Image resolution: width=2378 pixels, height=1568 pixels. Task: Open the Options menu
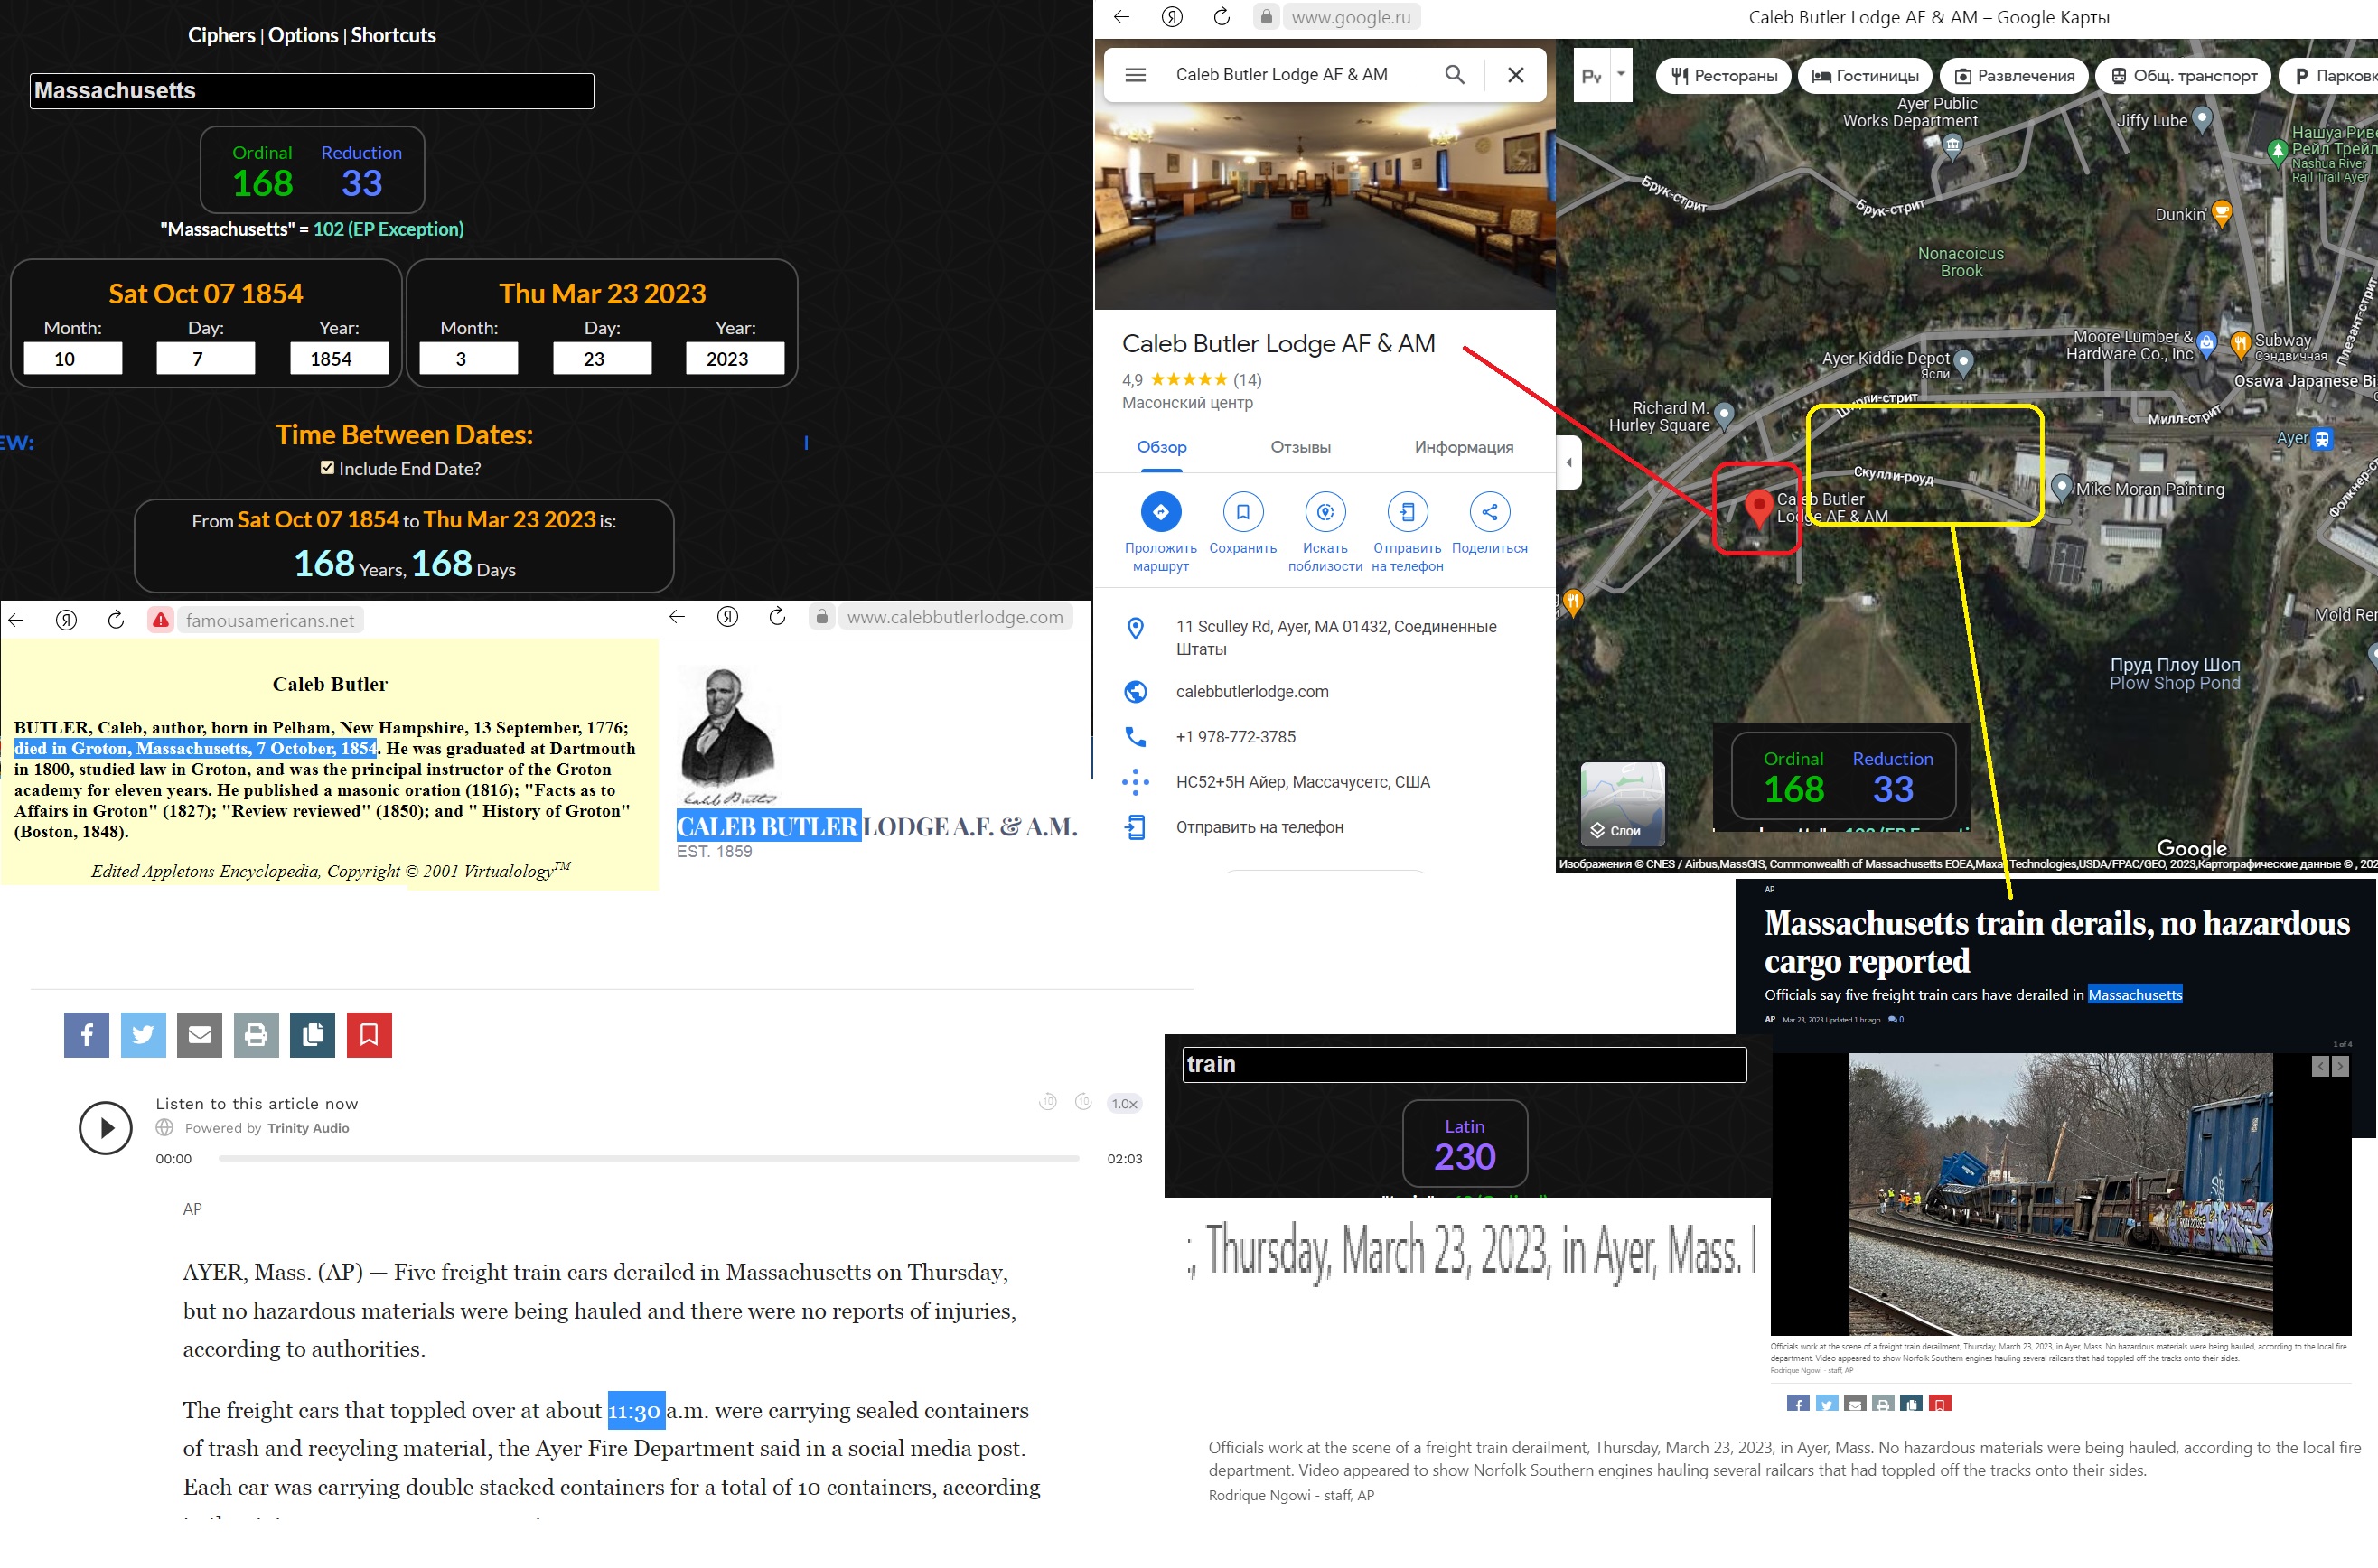pyautogui.click(x=303, y=35)
